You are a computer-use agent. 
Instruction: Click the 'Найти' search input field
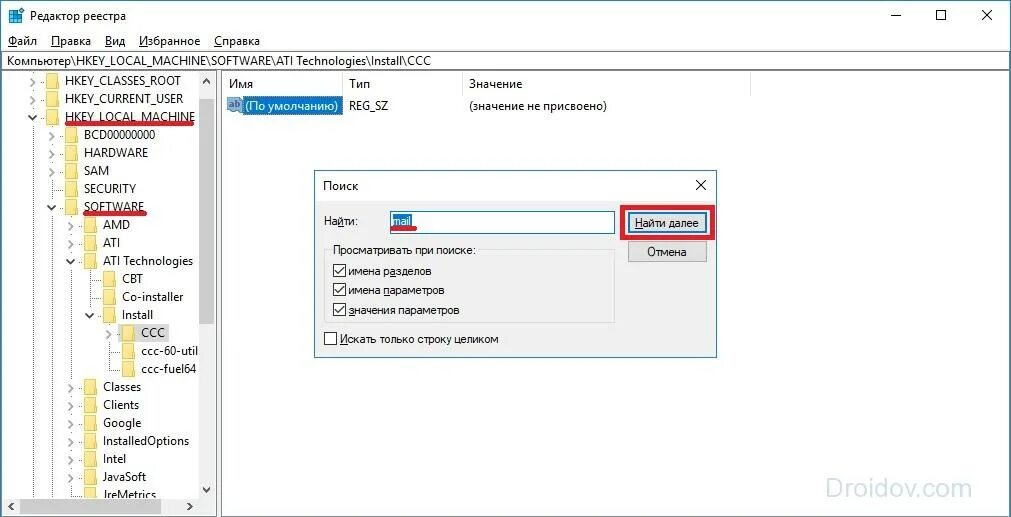coord(502,222)
